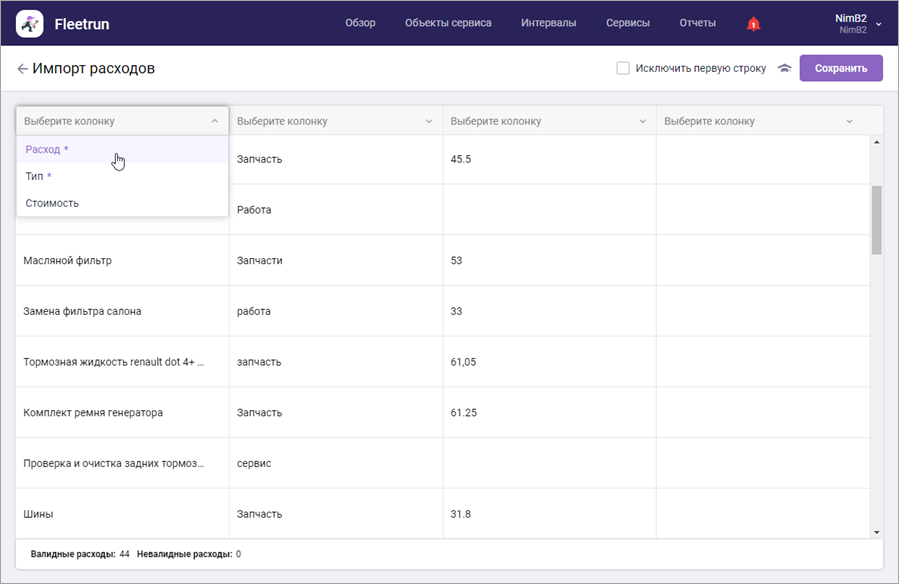The height and width of the screenshot is (584, 899).
Task: Choose Тип option in dropdown list
Action: coord(38,176)
